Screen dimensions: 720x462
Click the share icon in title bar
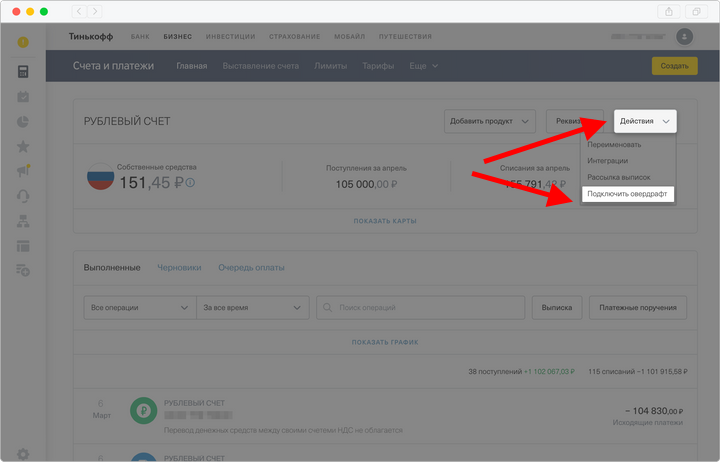tap(669, 11)
